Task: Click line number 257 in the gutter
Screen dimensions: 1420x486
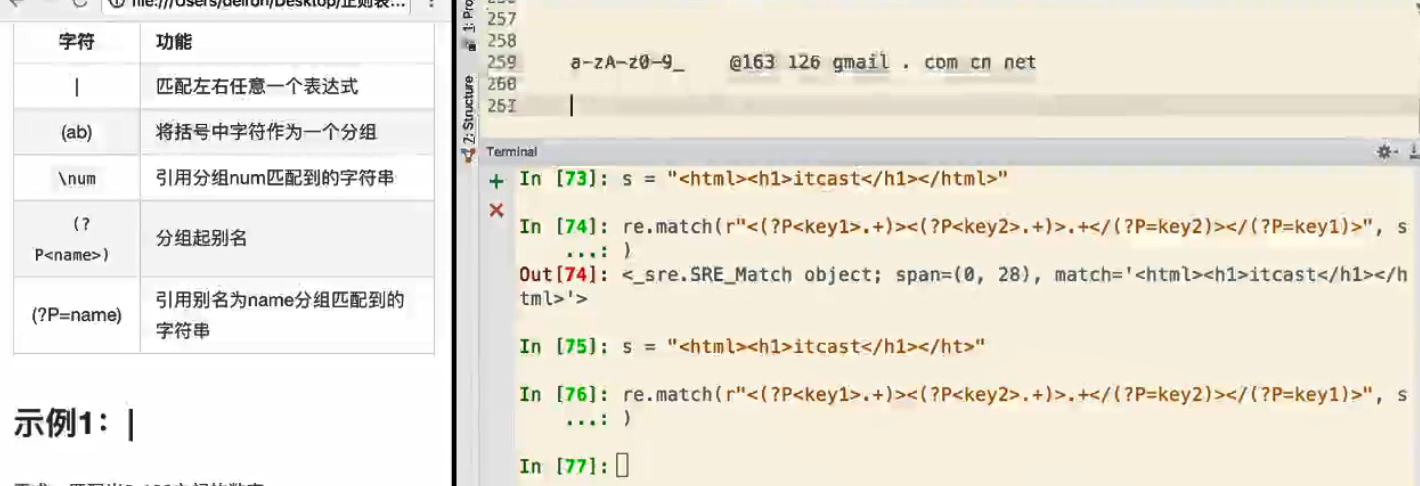Action: click(x=500, y=20)
